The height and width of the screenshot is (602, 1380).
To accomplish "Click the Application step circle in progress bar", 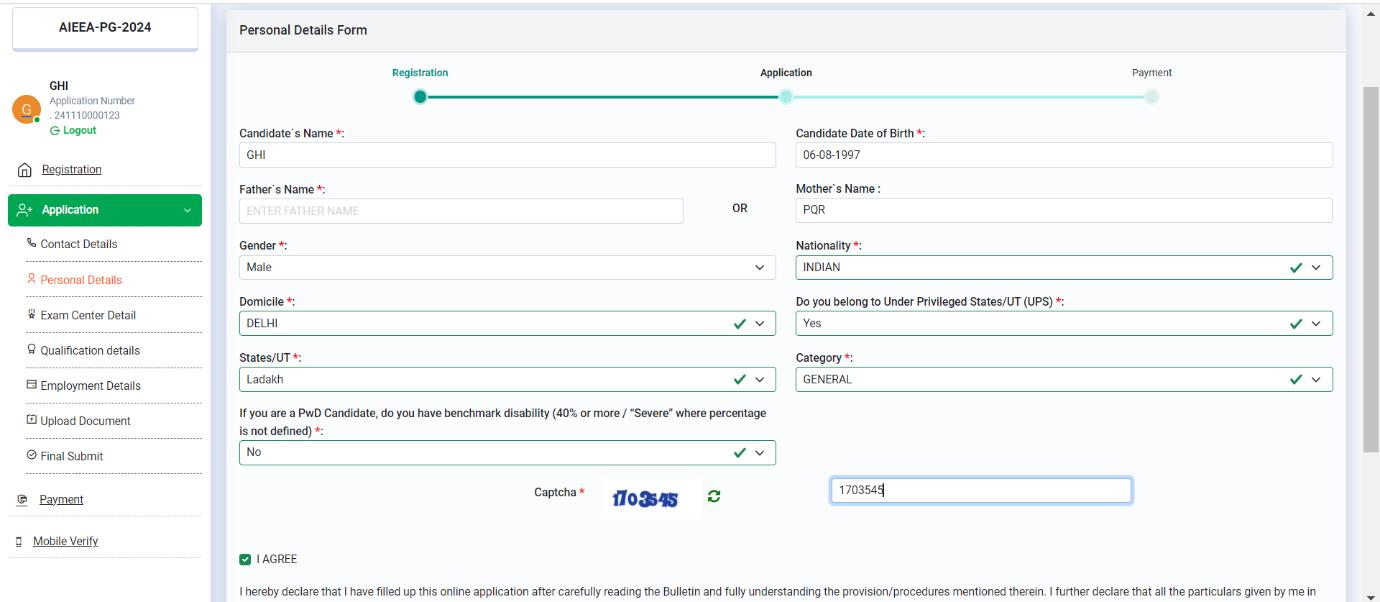I will point(786,97).
